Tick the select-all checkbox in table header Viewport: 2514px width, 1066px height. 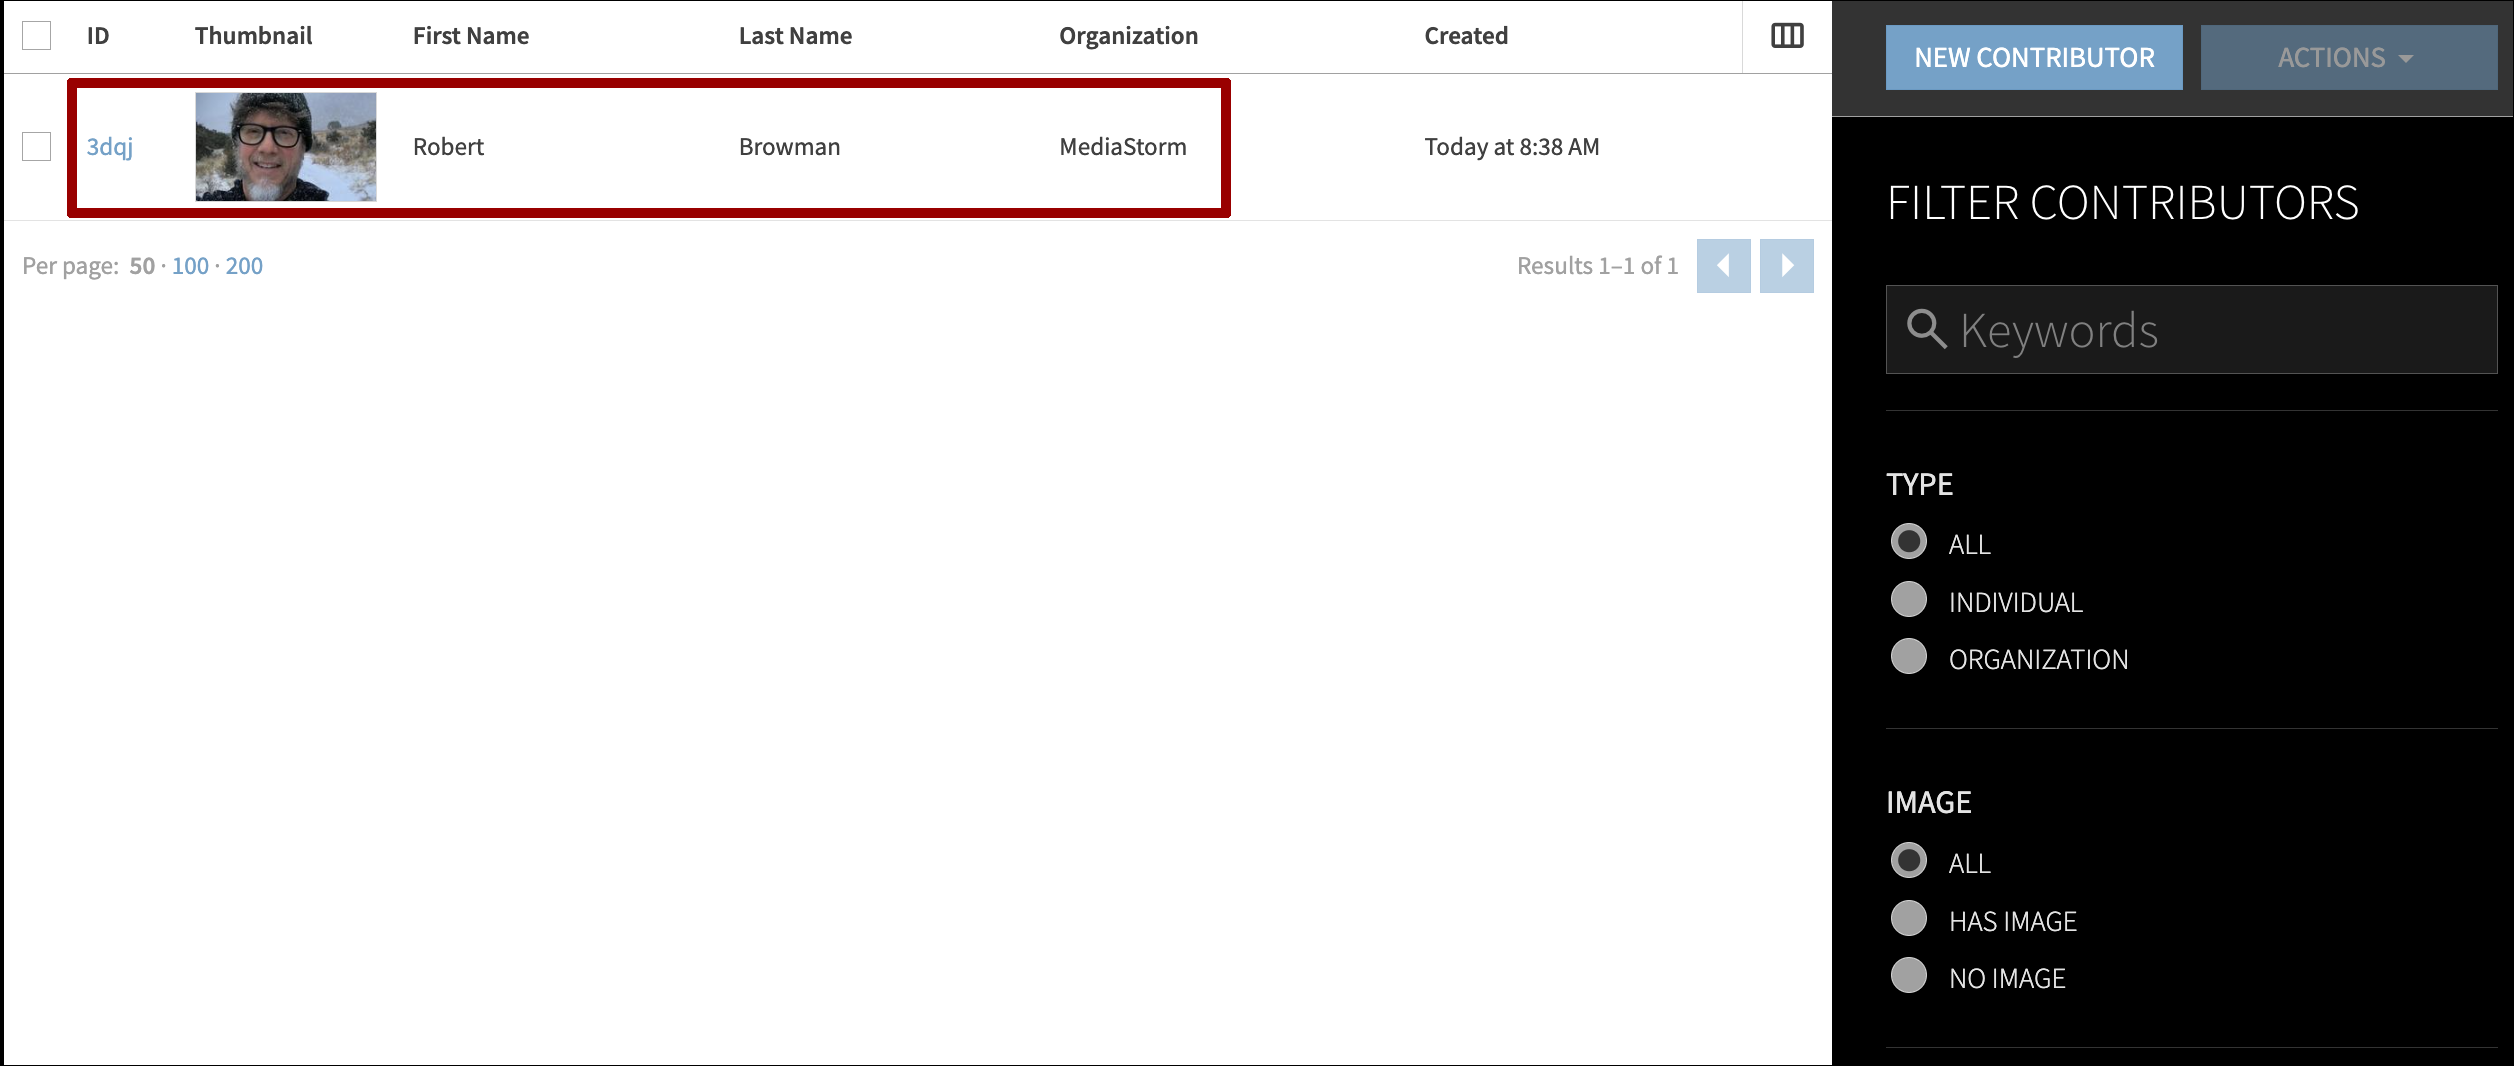point(37,36)
